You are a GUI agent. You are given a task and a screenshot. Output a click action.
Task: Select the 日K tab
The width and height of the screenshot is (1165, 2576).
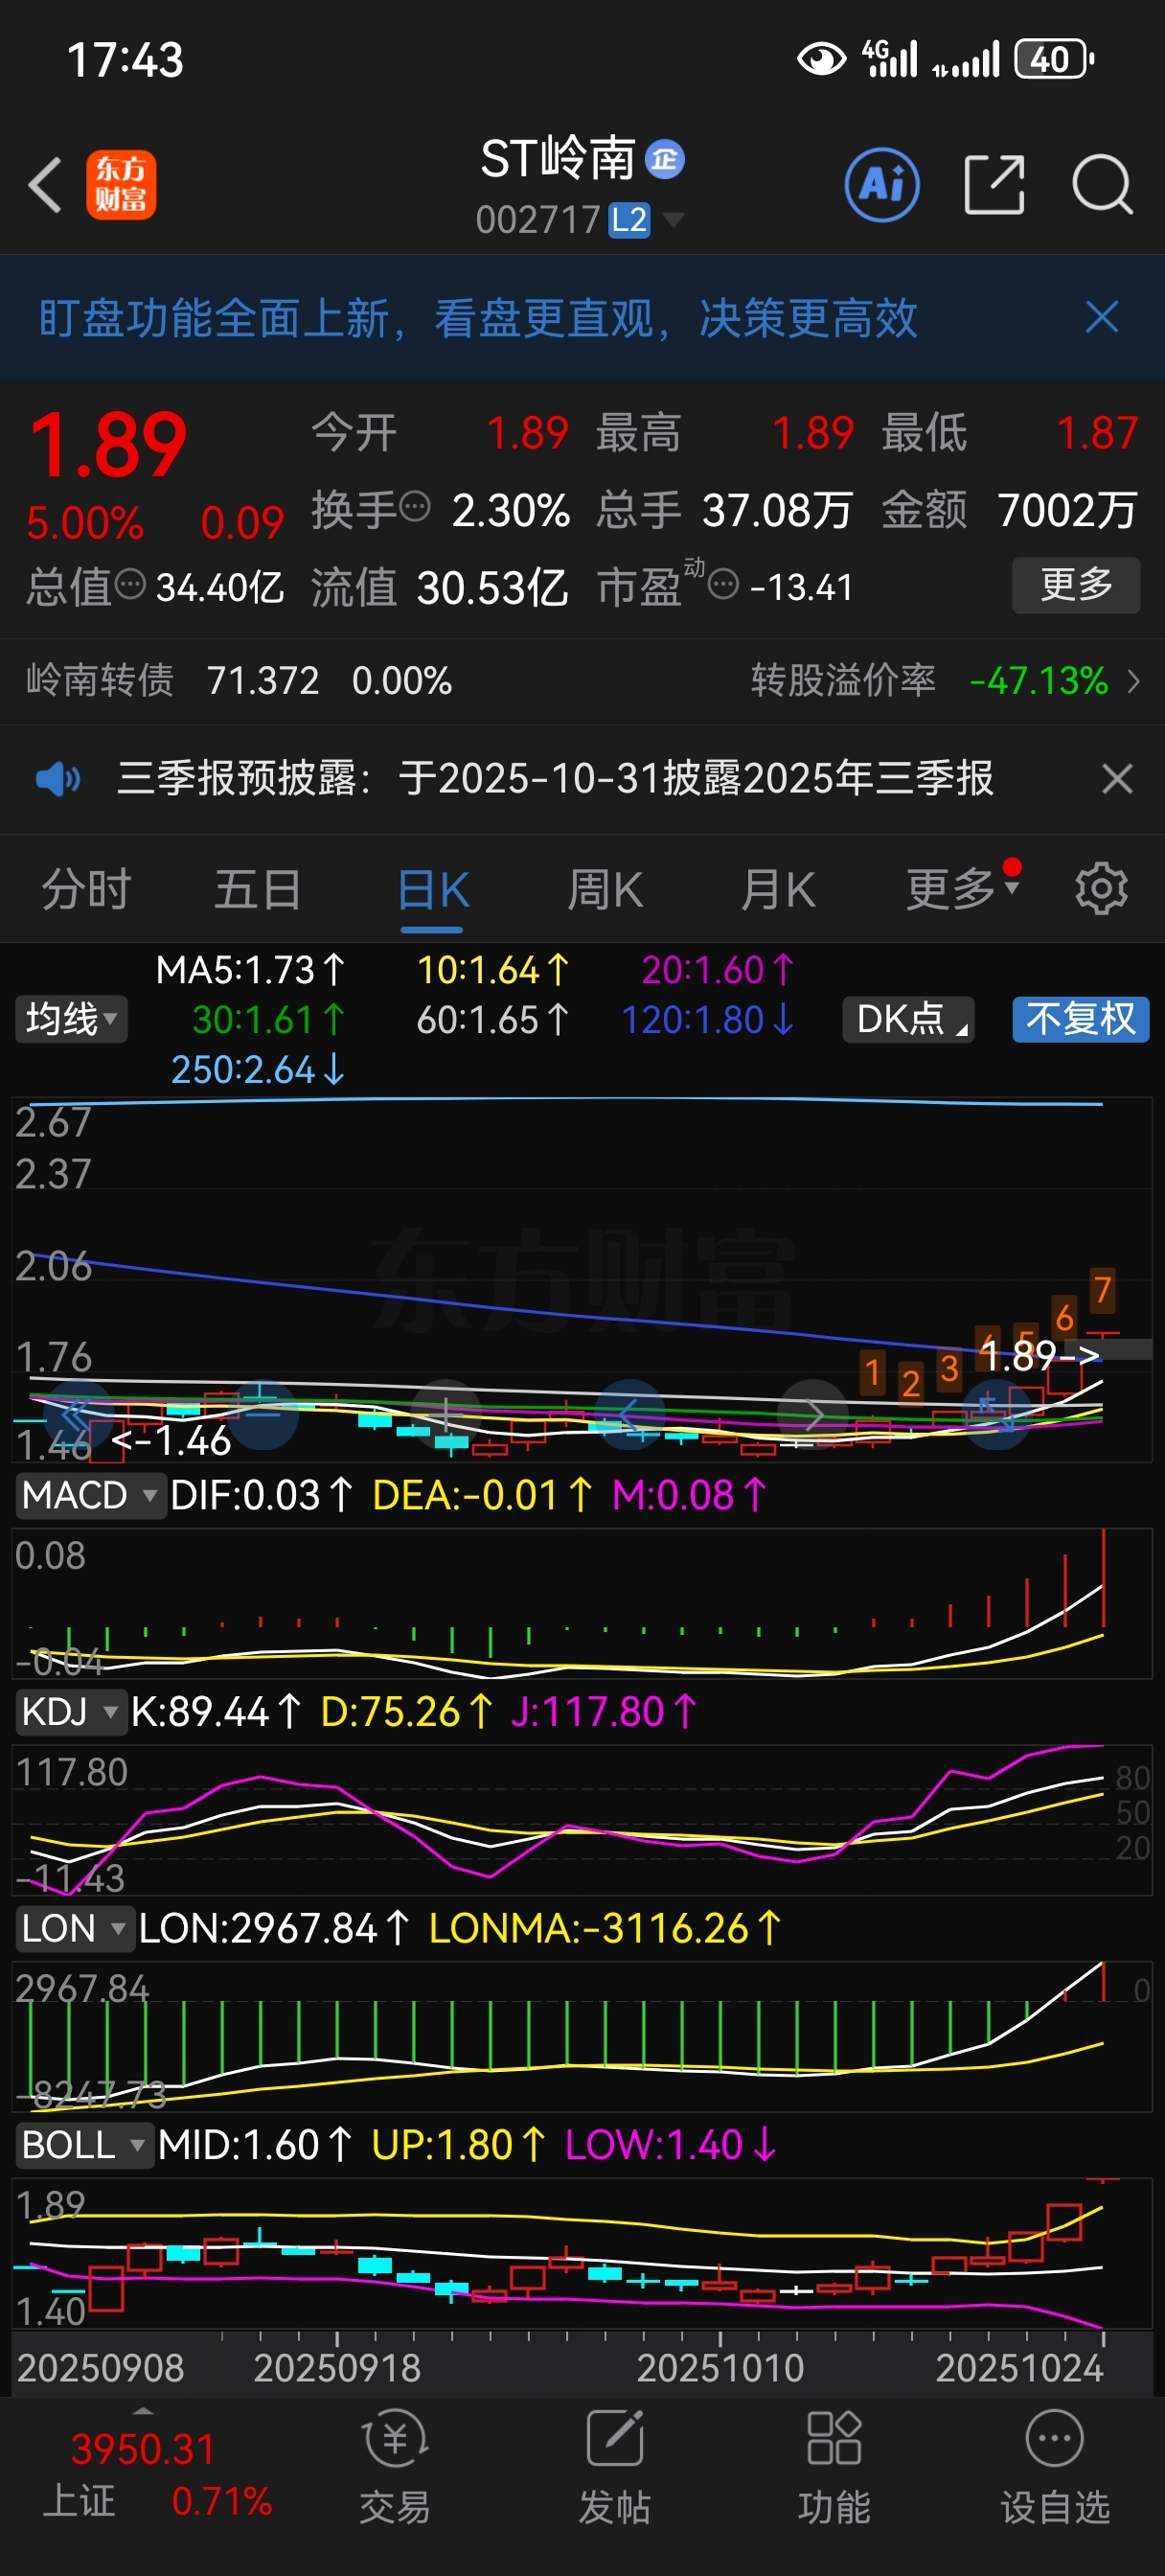coord(433,888)
